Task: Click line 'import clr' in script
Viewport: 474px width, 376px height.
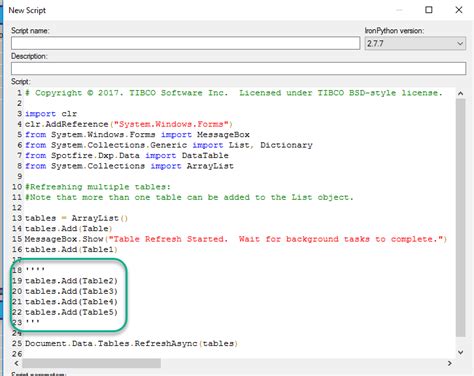Action: (x=51, y=114)
